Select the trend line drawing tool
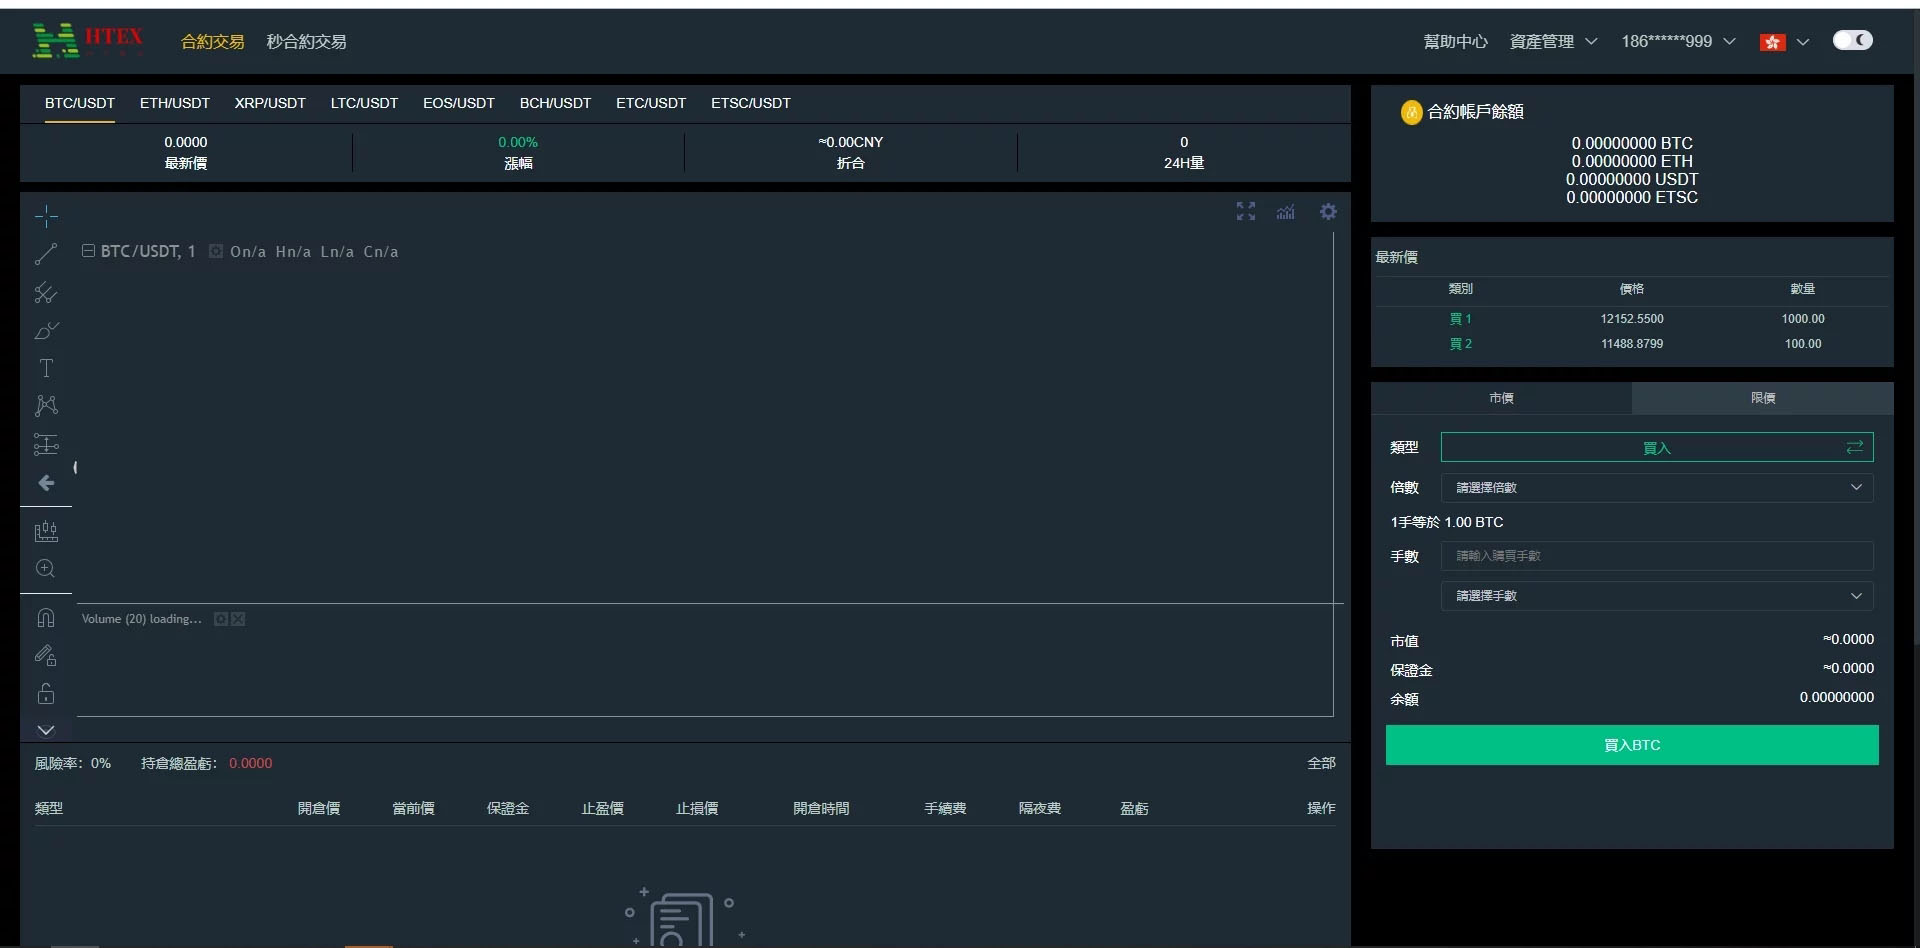Viewport: 1920px width, 948px height. click(x=46, y=254)
